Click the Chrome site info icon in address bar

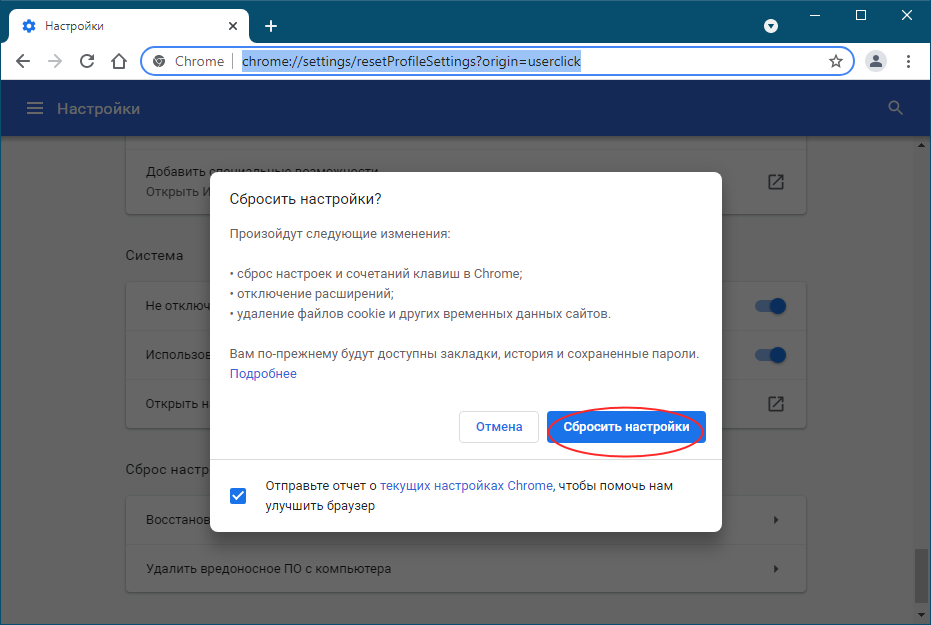coord(159,61)
